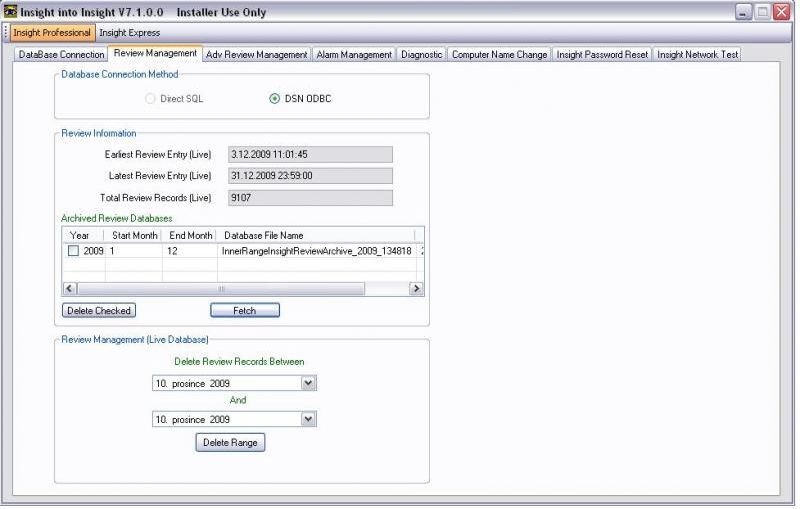
Task: Switch to Insight Network Test tab
Action: click(x=697, y=55)
